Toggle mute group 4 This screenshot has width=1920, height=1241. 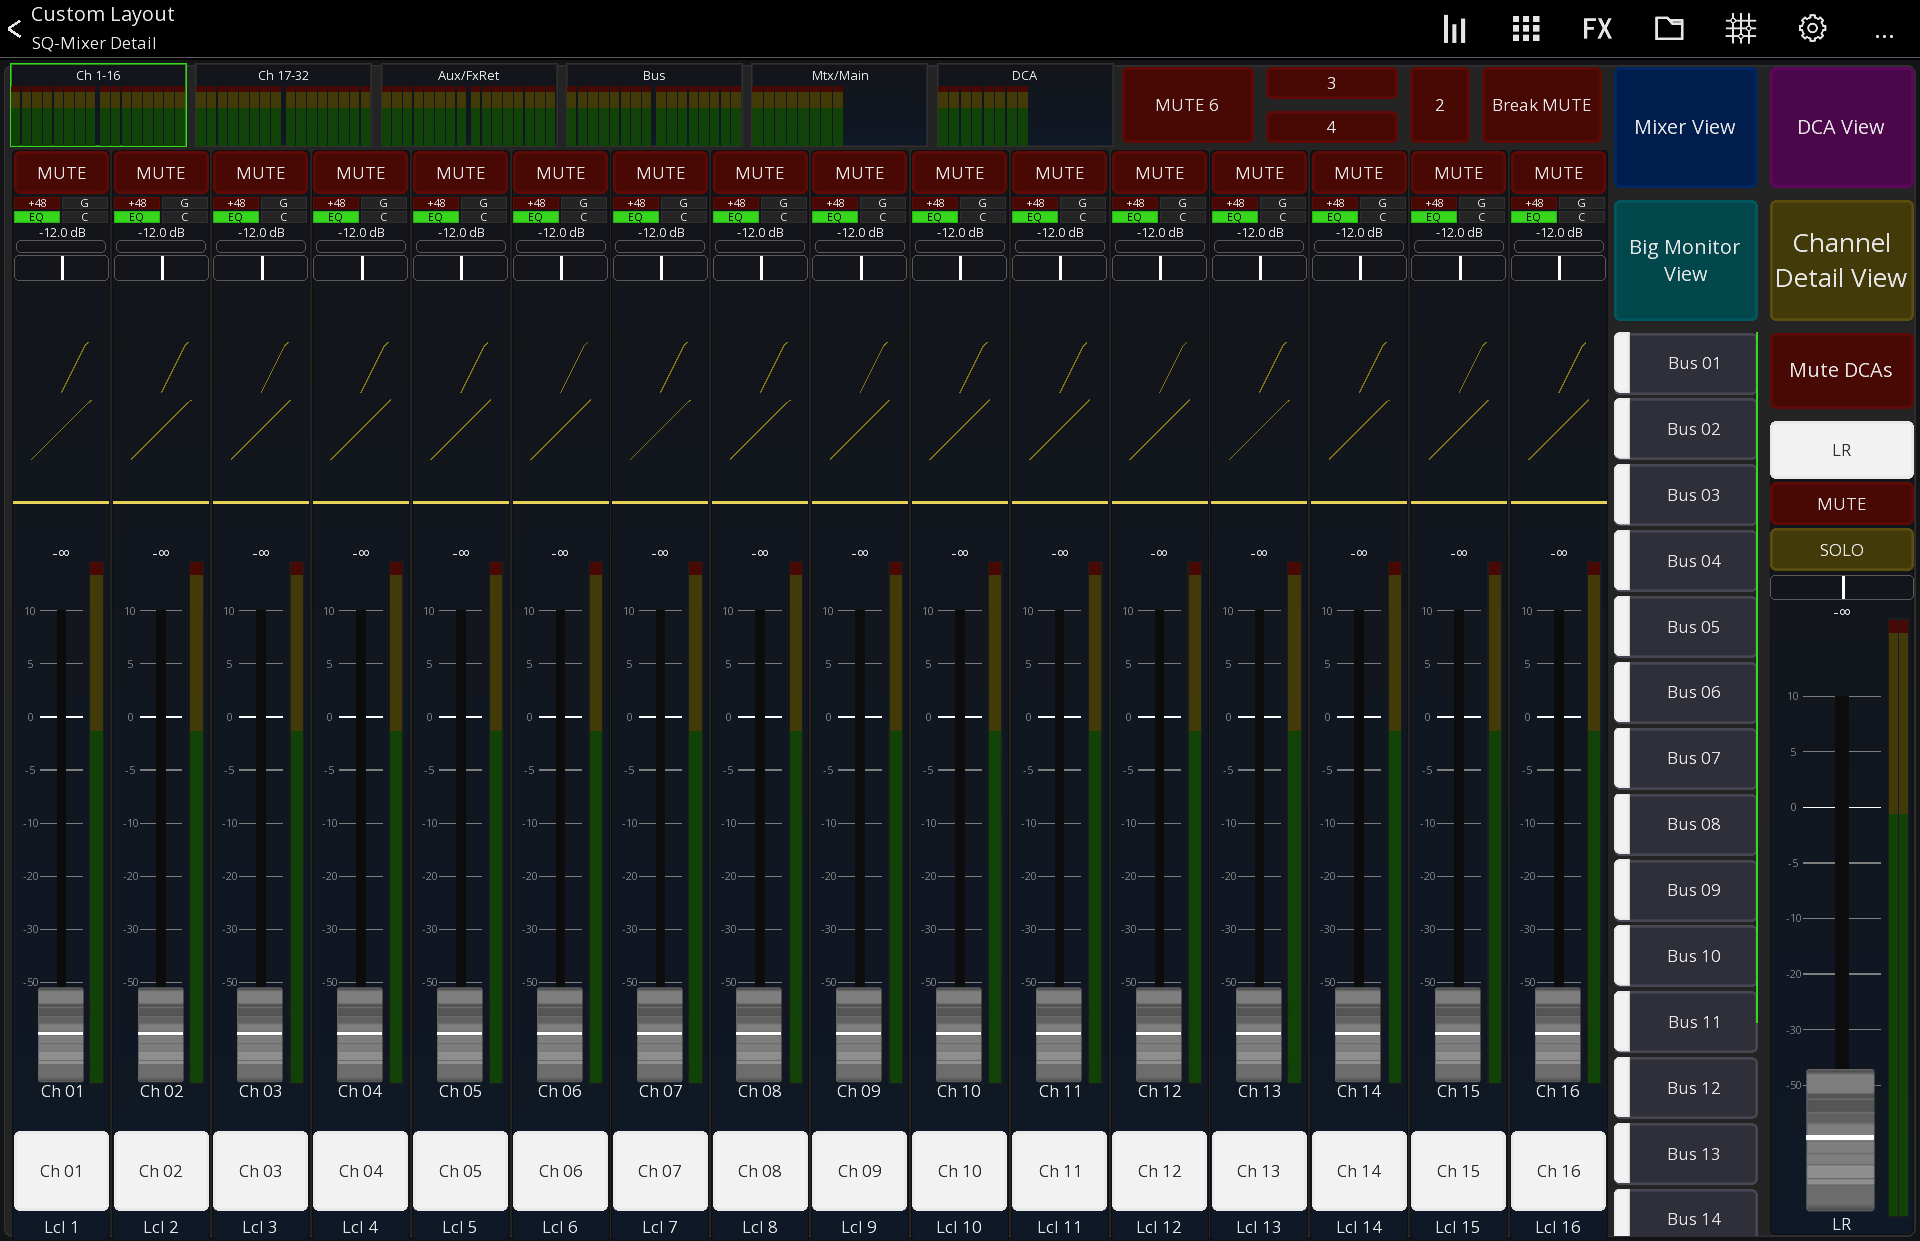click(x=1331, y=127)
